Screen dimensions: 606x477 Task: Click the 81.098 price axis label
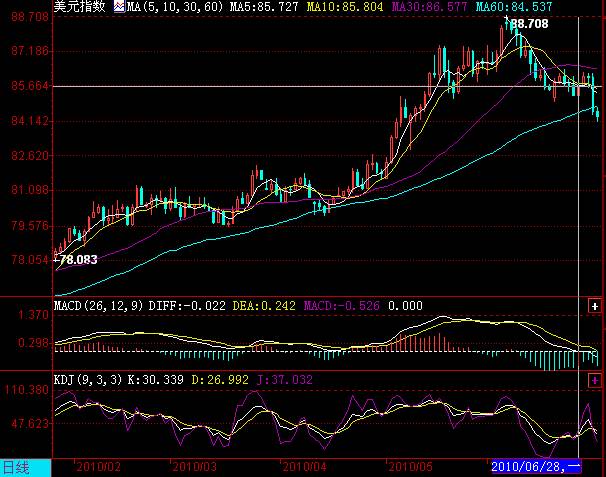30,190
